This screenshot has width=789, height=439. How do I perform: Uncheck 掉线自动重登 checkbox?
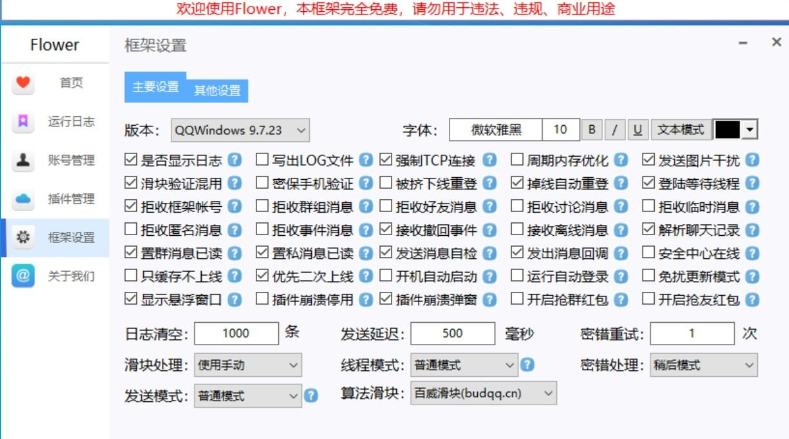(x=517, y=183)
